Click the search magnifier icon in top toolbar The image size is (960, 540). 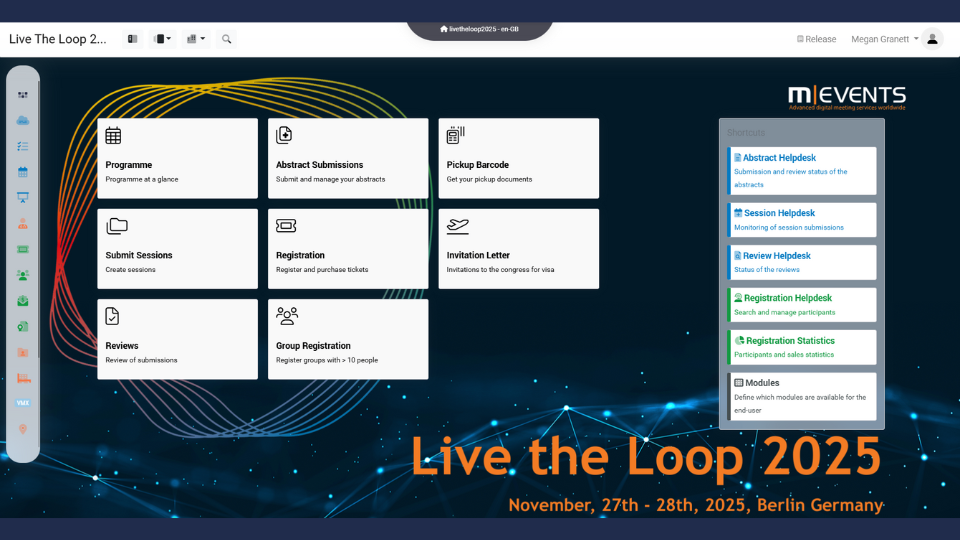click(x=227, y=39)
